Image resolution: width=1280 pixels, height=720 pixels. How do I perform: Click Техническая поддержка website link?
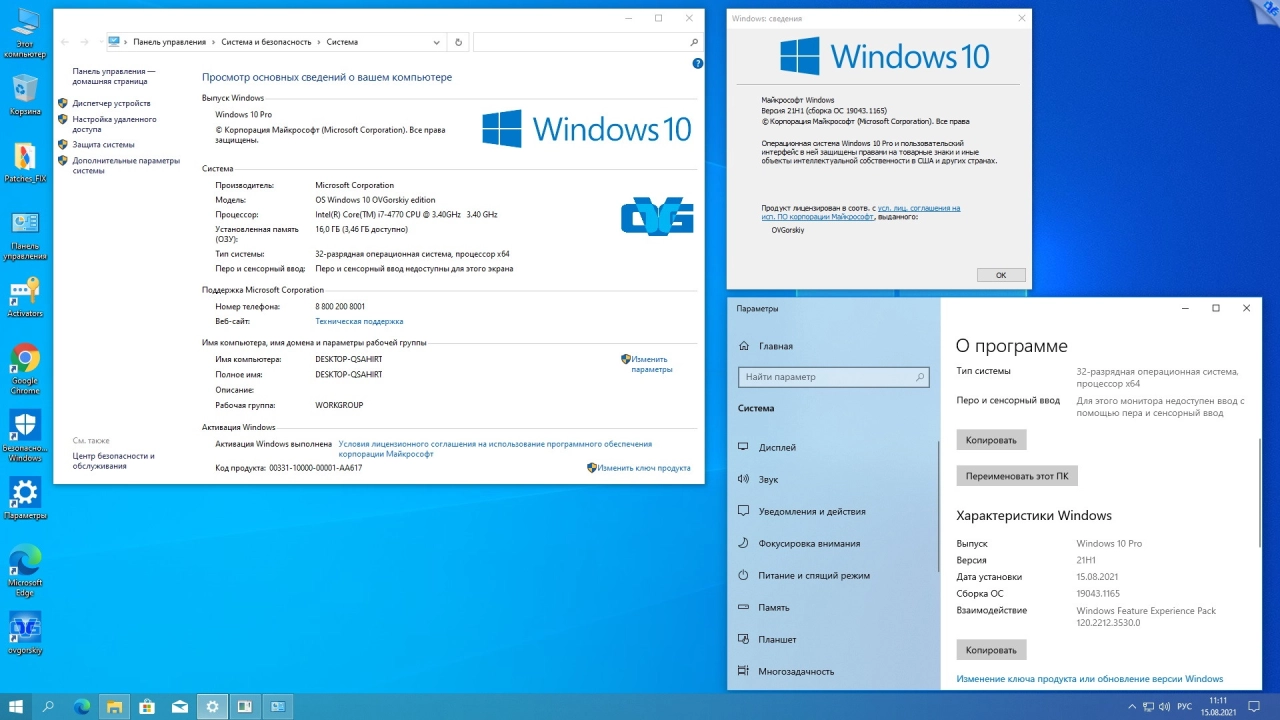359,322
